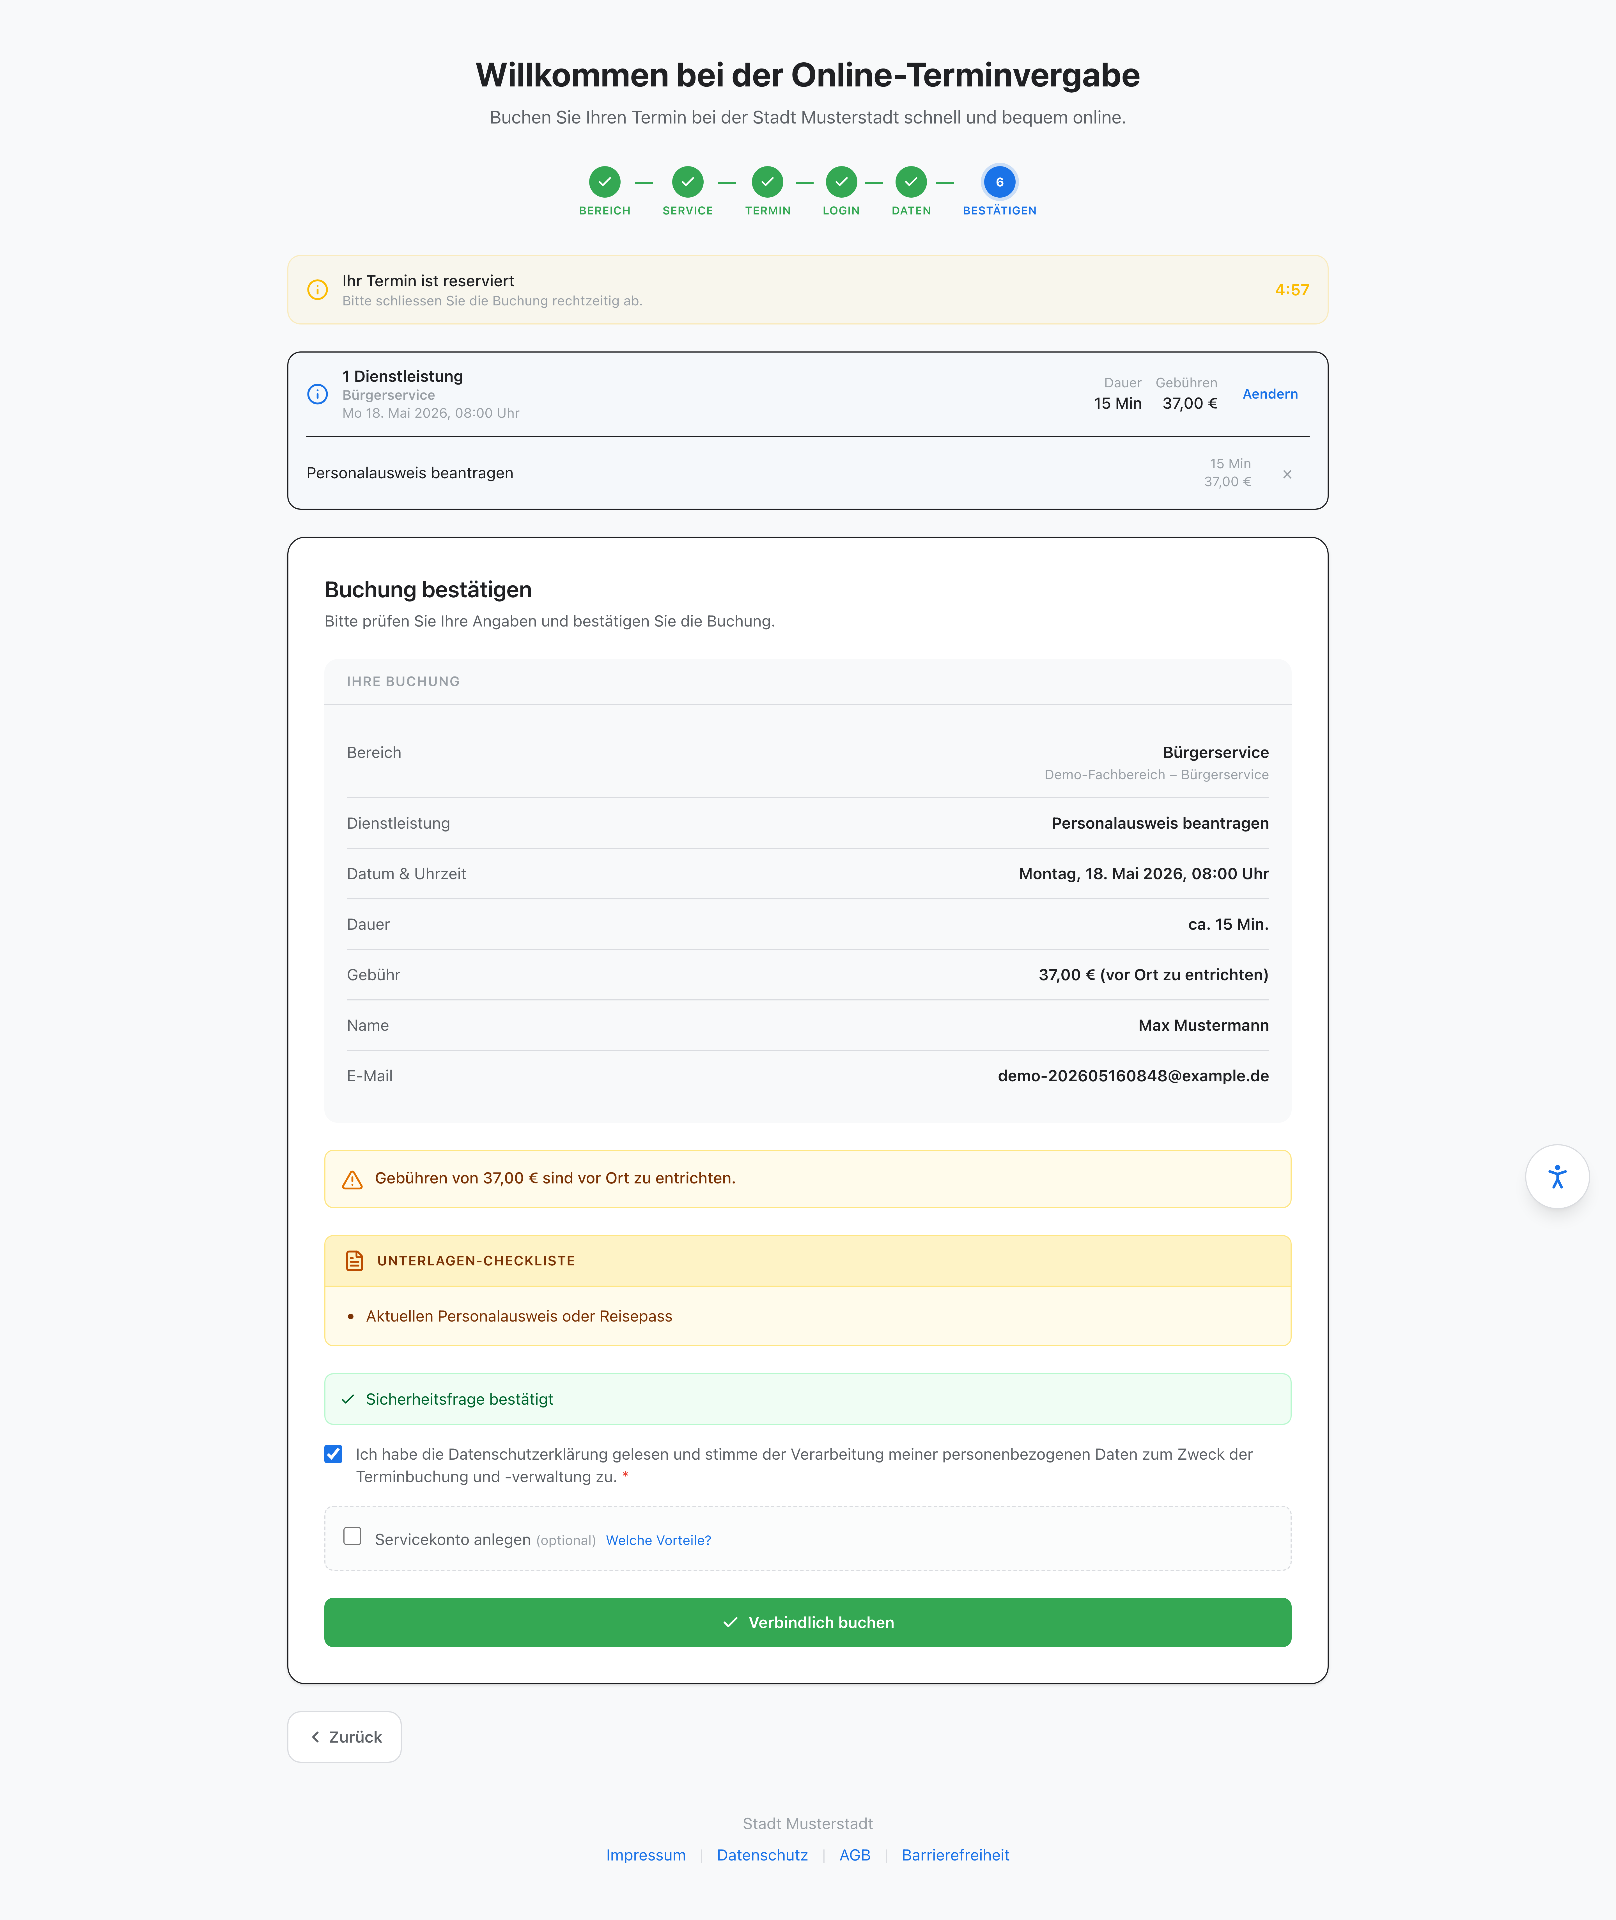Click the Service step checkmark circle

[x=688, y=182]
